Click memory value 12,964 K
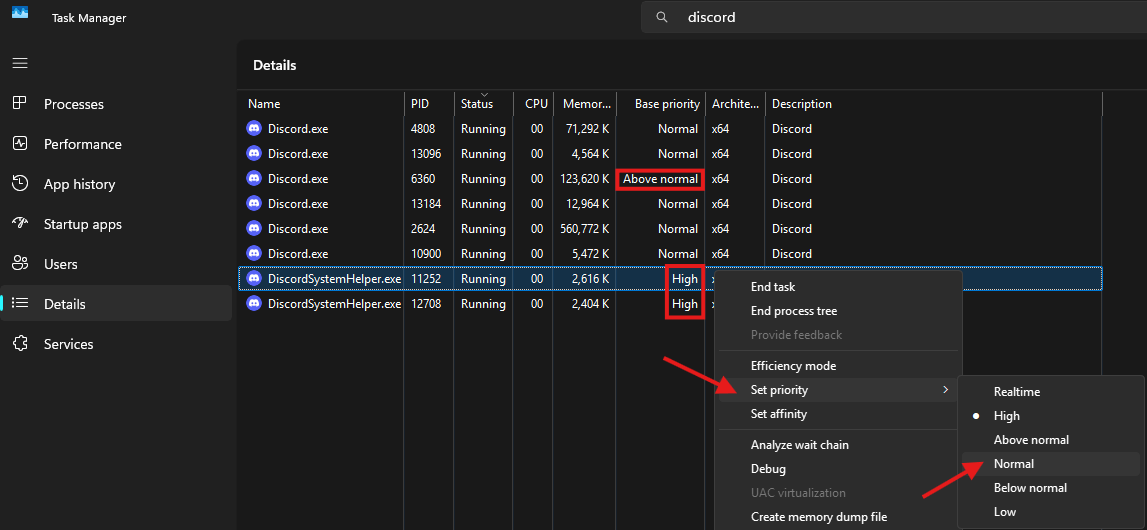The height and width of the screenshot is (530, 1147). pos(587,203)
